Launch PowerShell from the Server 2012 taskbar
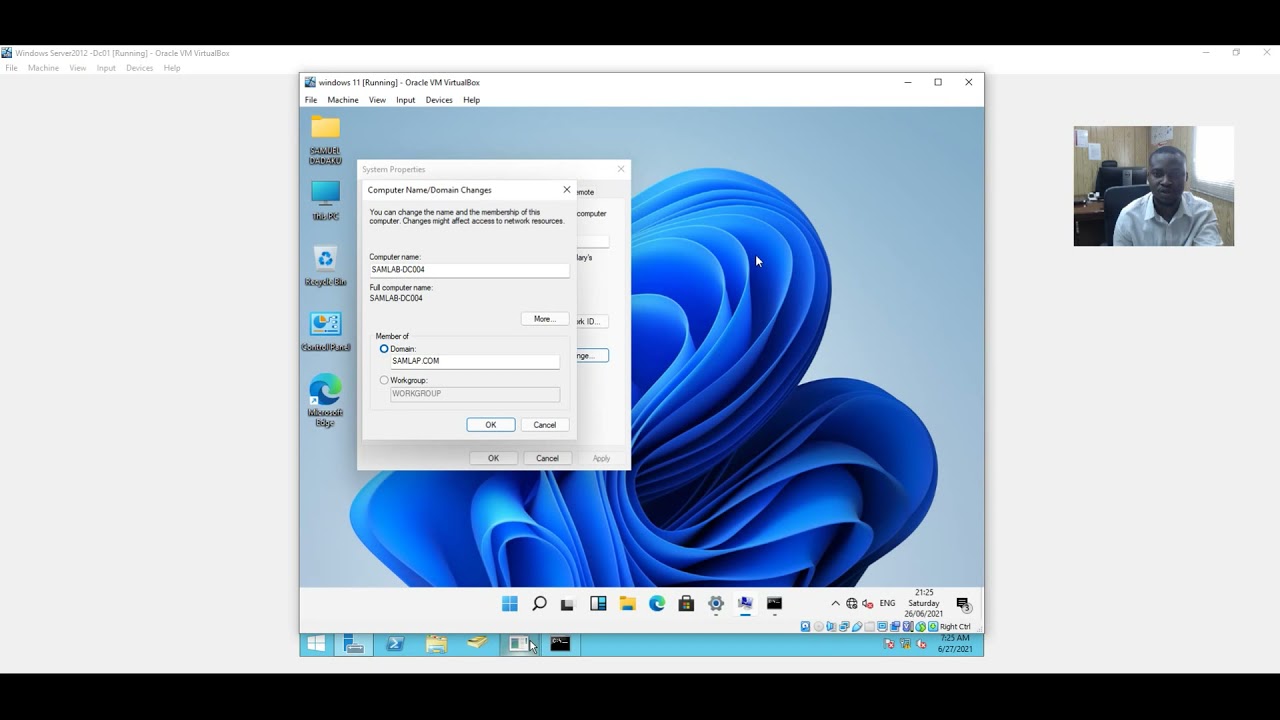This screenshot has height=720, width=1280. (x=395, y=644)
